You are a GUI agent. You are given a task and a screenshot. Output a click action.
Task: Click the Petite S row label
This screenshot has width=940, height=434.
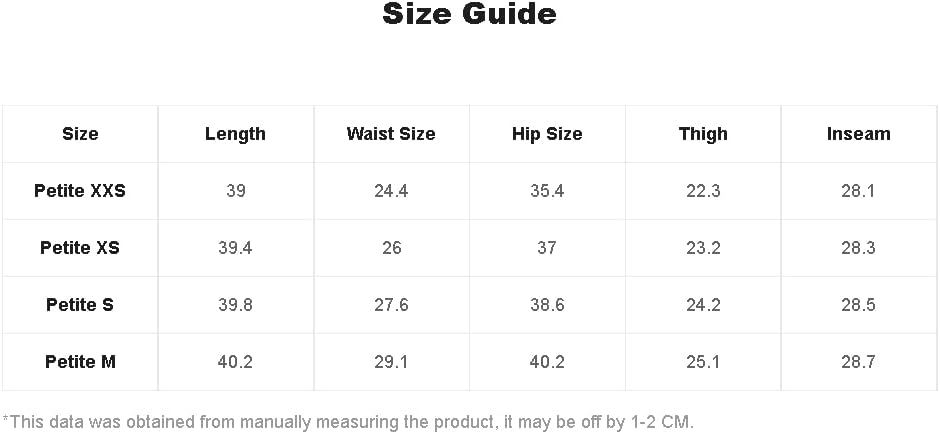click(80, 305)
